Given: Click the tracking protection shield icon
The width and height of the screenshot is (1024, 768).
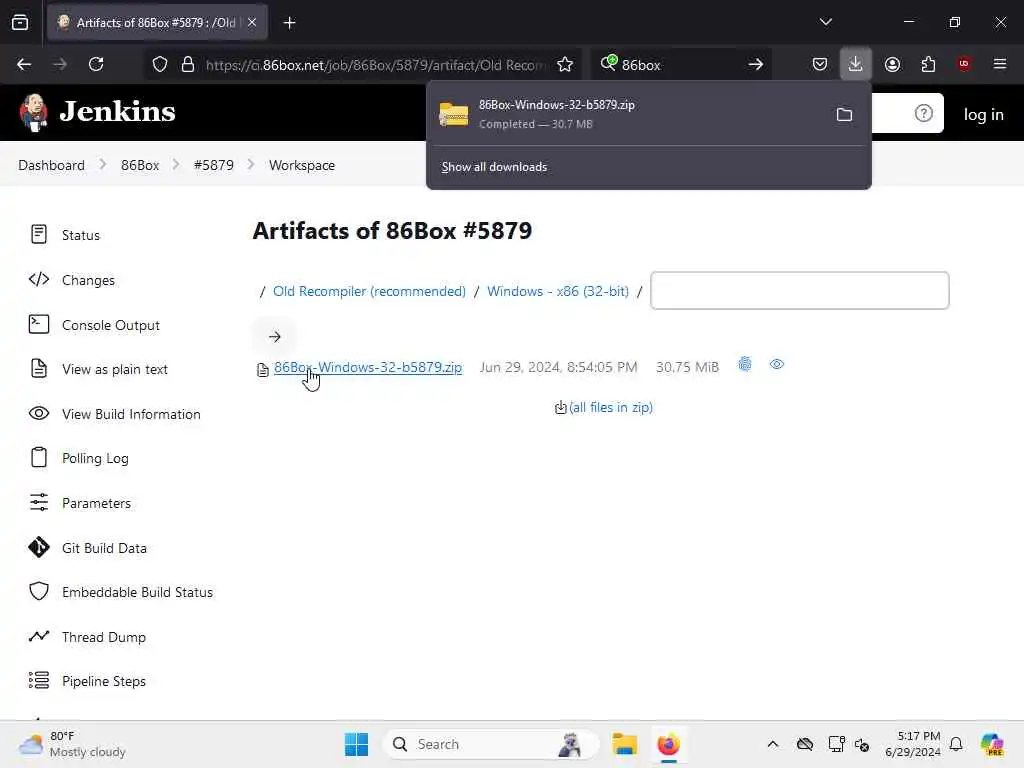Looking at the screenshot, I should point(160,64).
